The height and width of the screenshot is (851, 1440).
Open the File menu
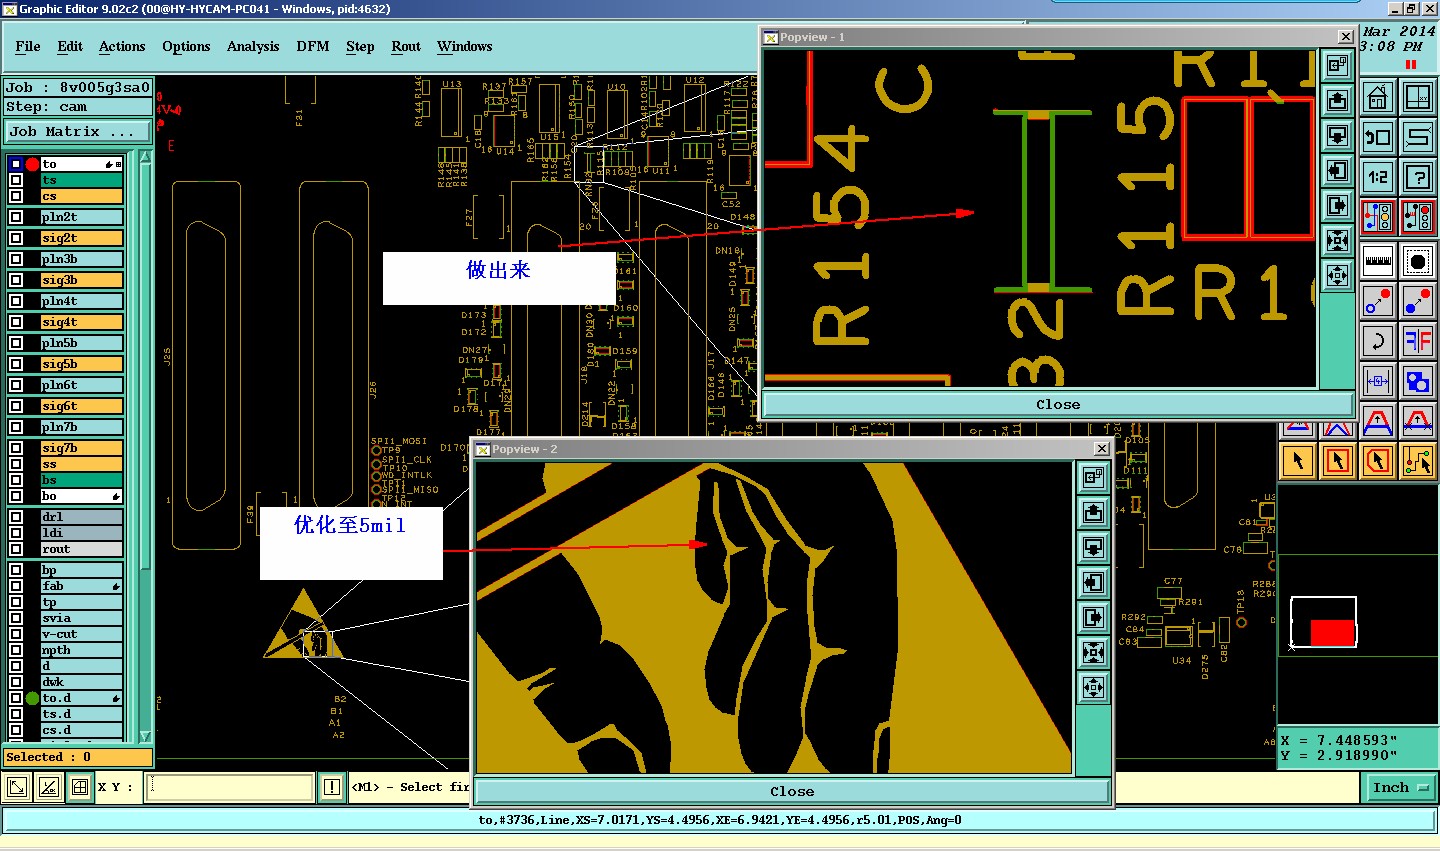pos(28,46)
